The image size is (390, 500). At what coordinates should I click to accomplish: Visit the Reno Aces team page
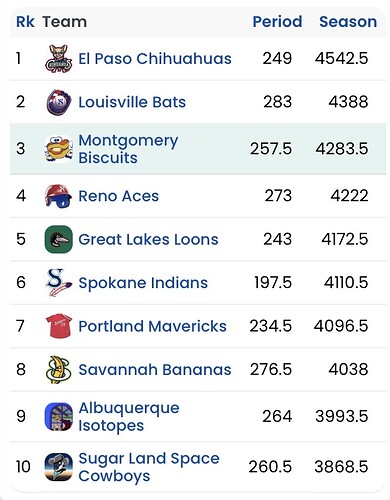pyautogui.click(x=118, y=196)
